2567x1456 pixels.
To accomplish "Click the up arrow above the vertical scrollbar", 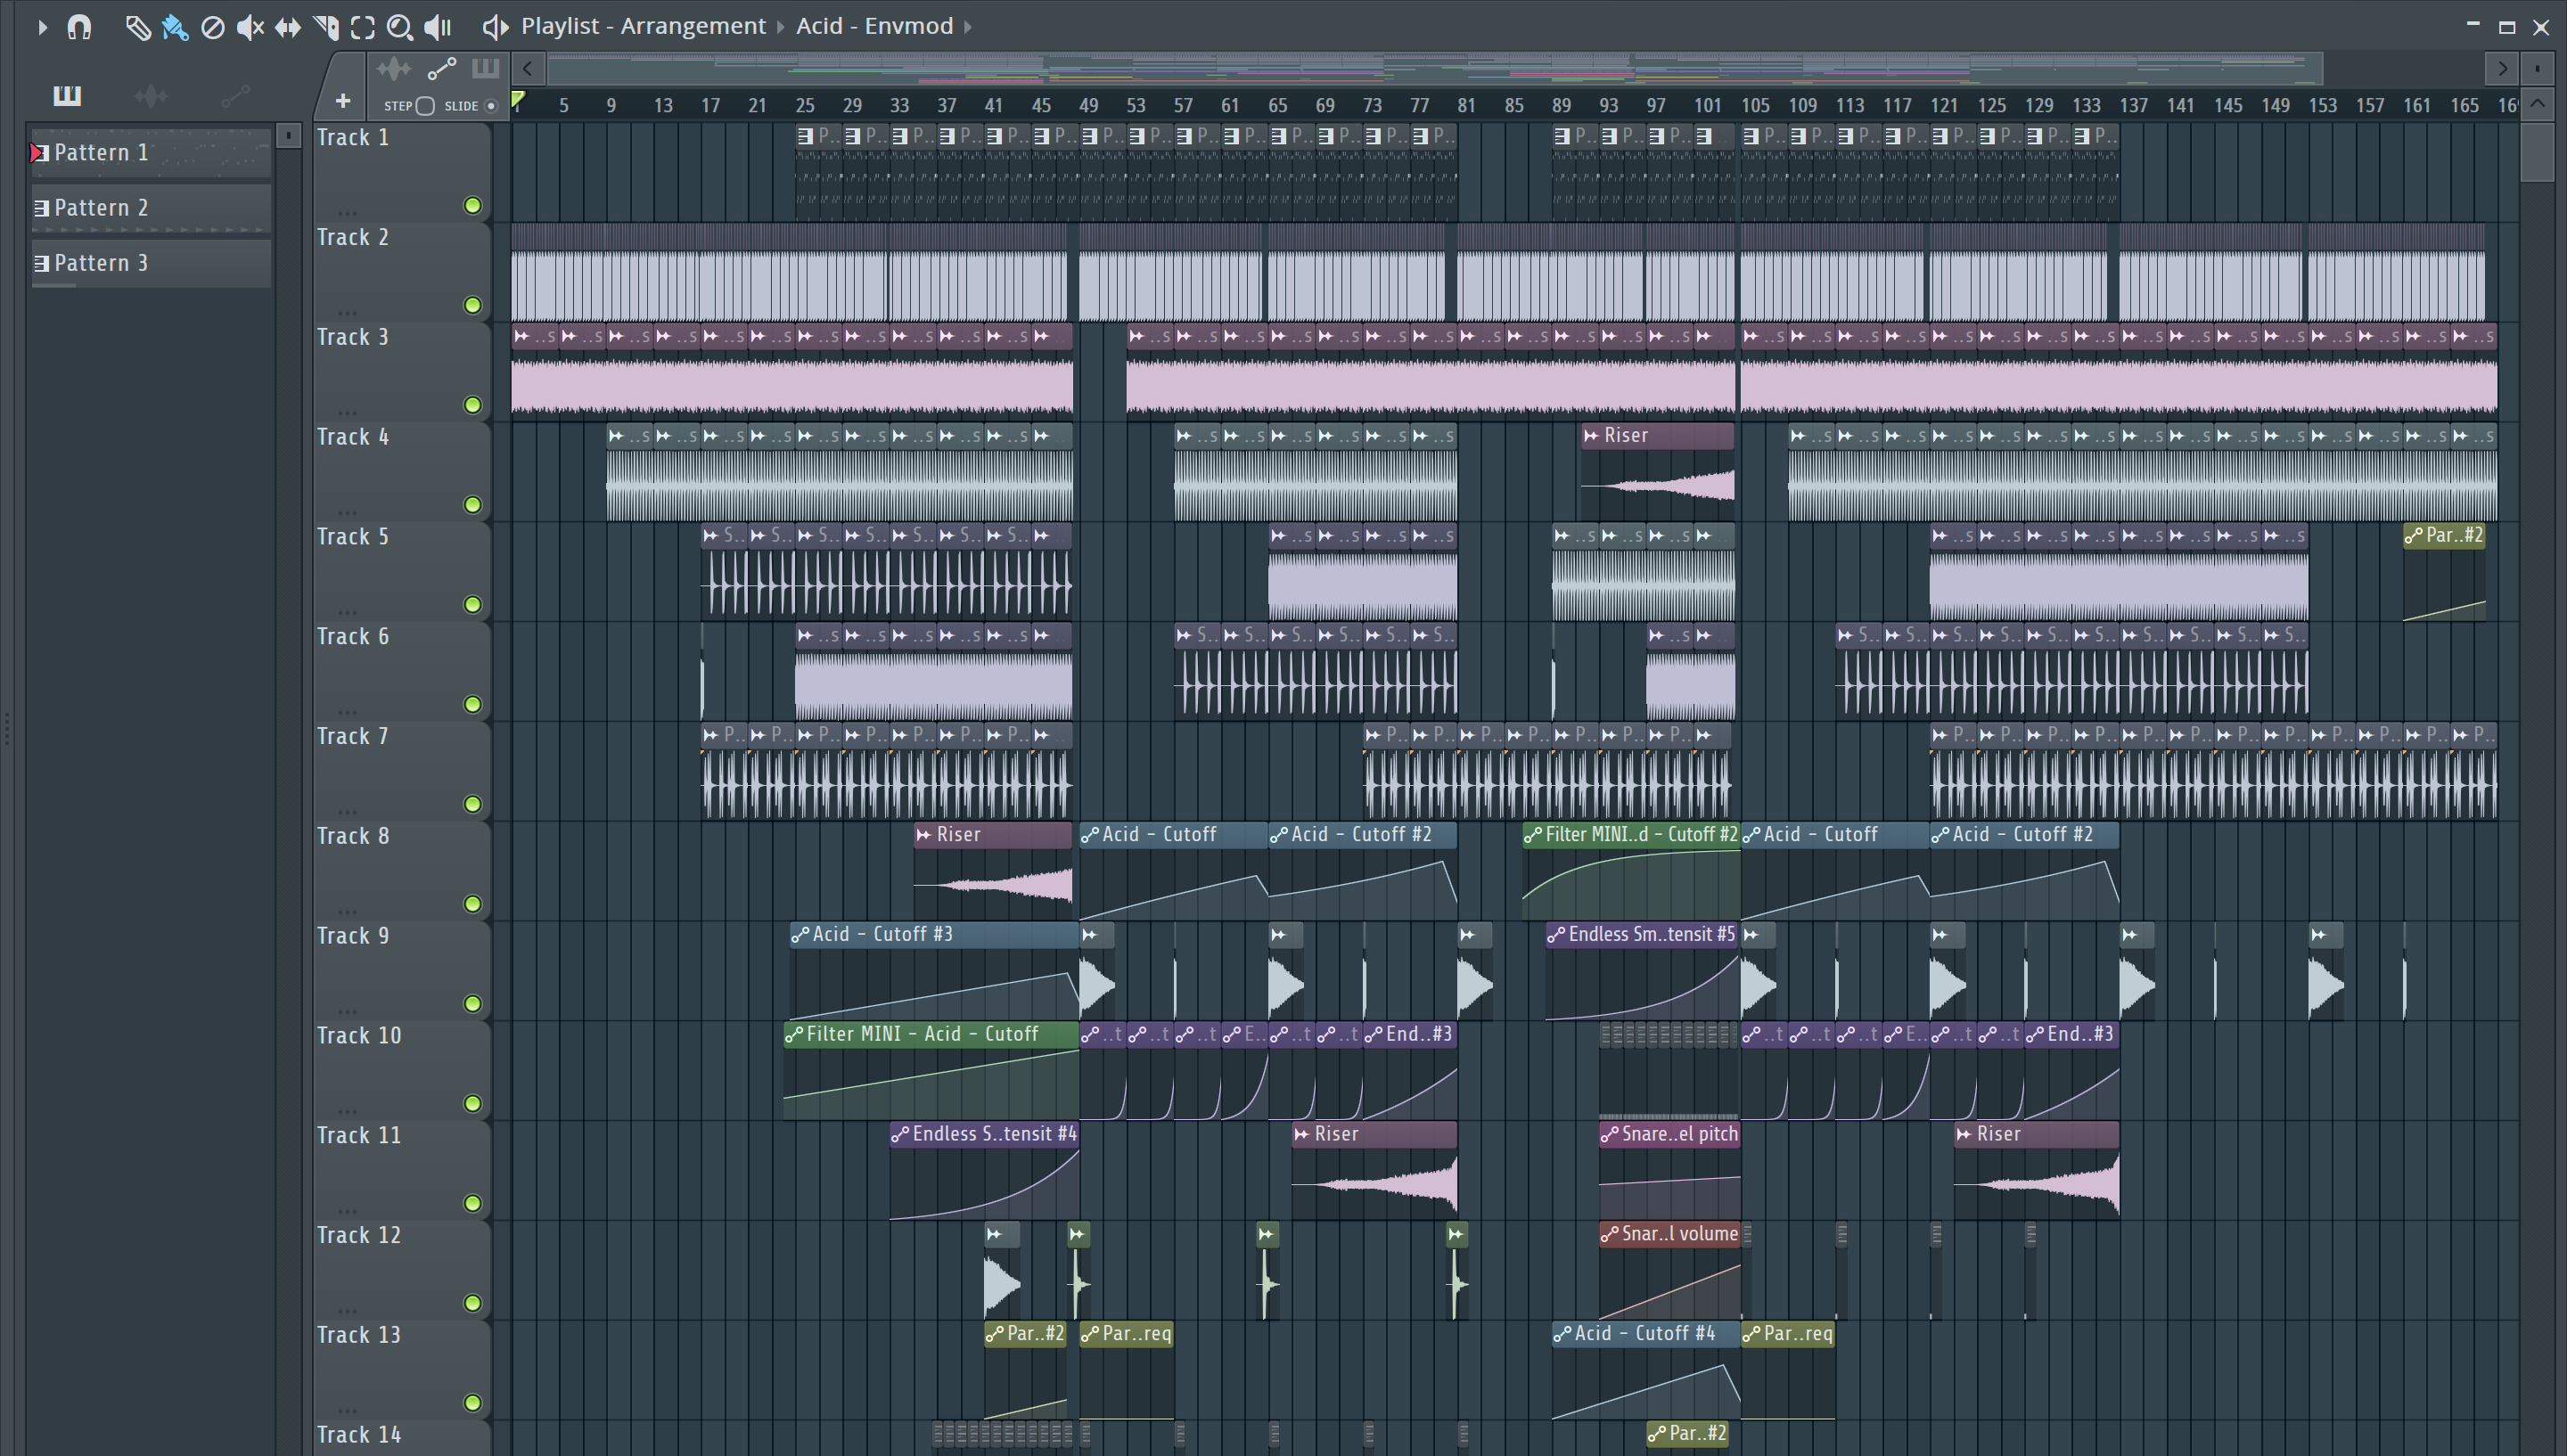I will click(x=2537, y=104).
